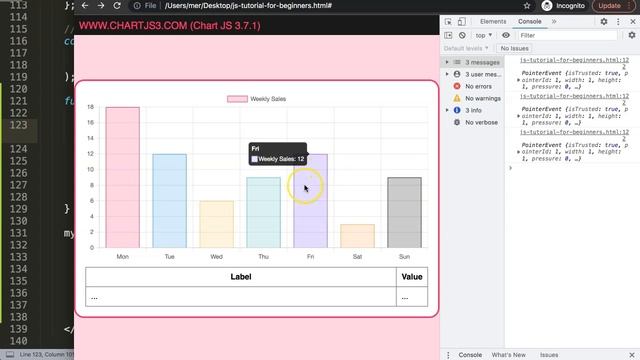
Task: Click the Fri purple bar
Action: [x=310, y=201]
